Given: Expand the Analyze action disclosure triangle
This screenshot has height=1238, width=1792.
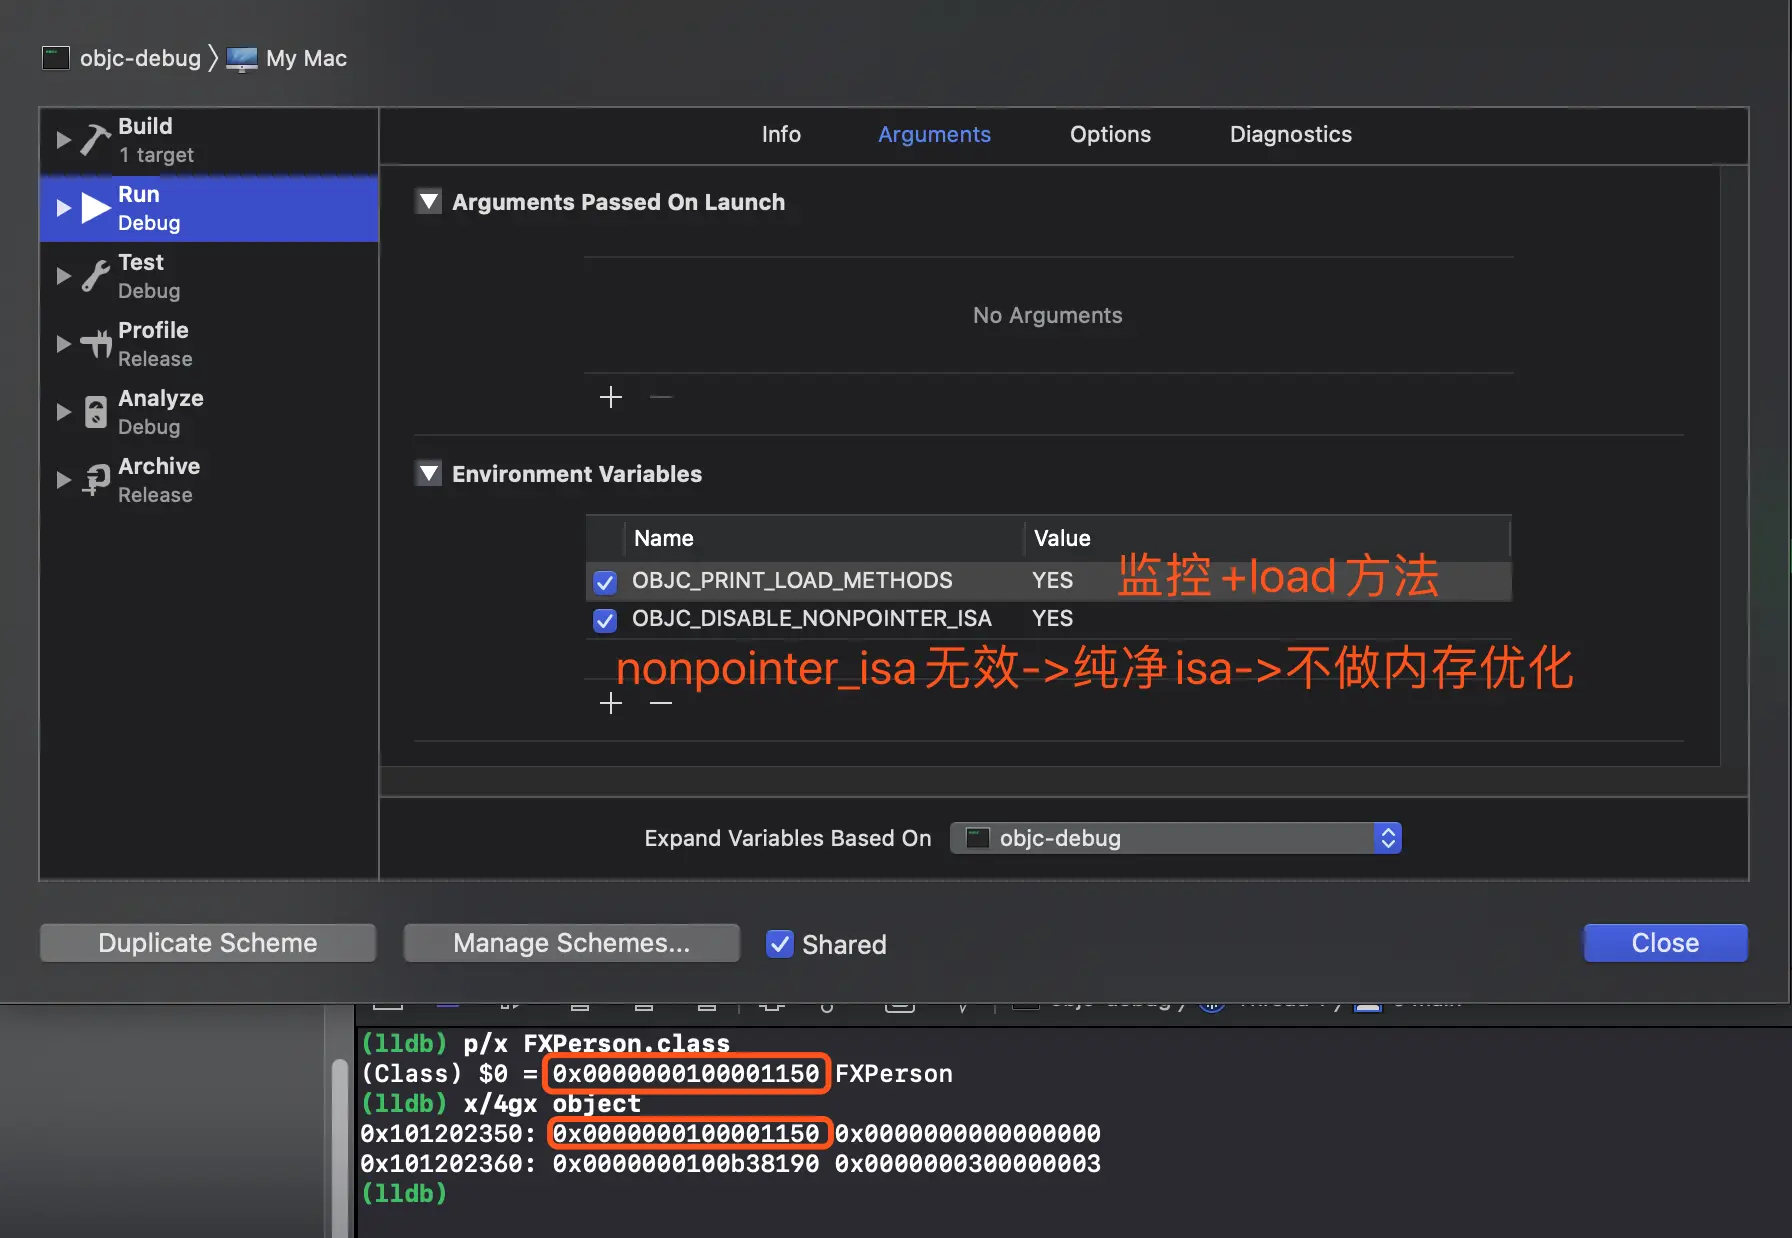Looking at the screenshot, I should coord(63,412).
